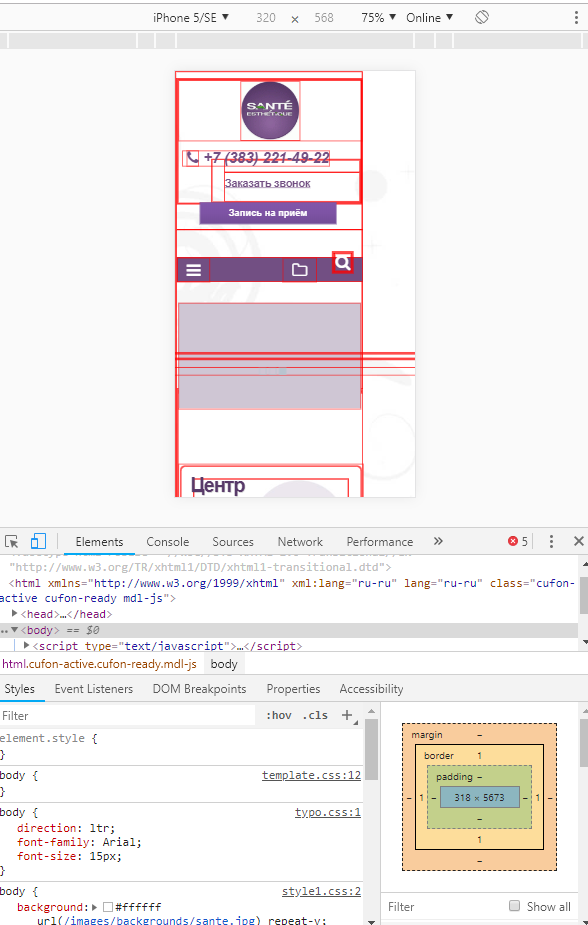The height and width of the screenshot is (925, 588).
Task: Click the 318 × 5673 content box
Action: click(x=479, y=798)
